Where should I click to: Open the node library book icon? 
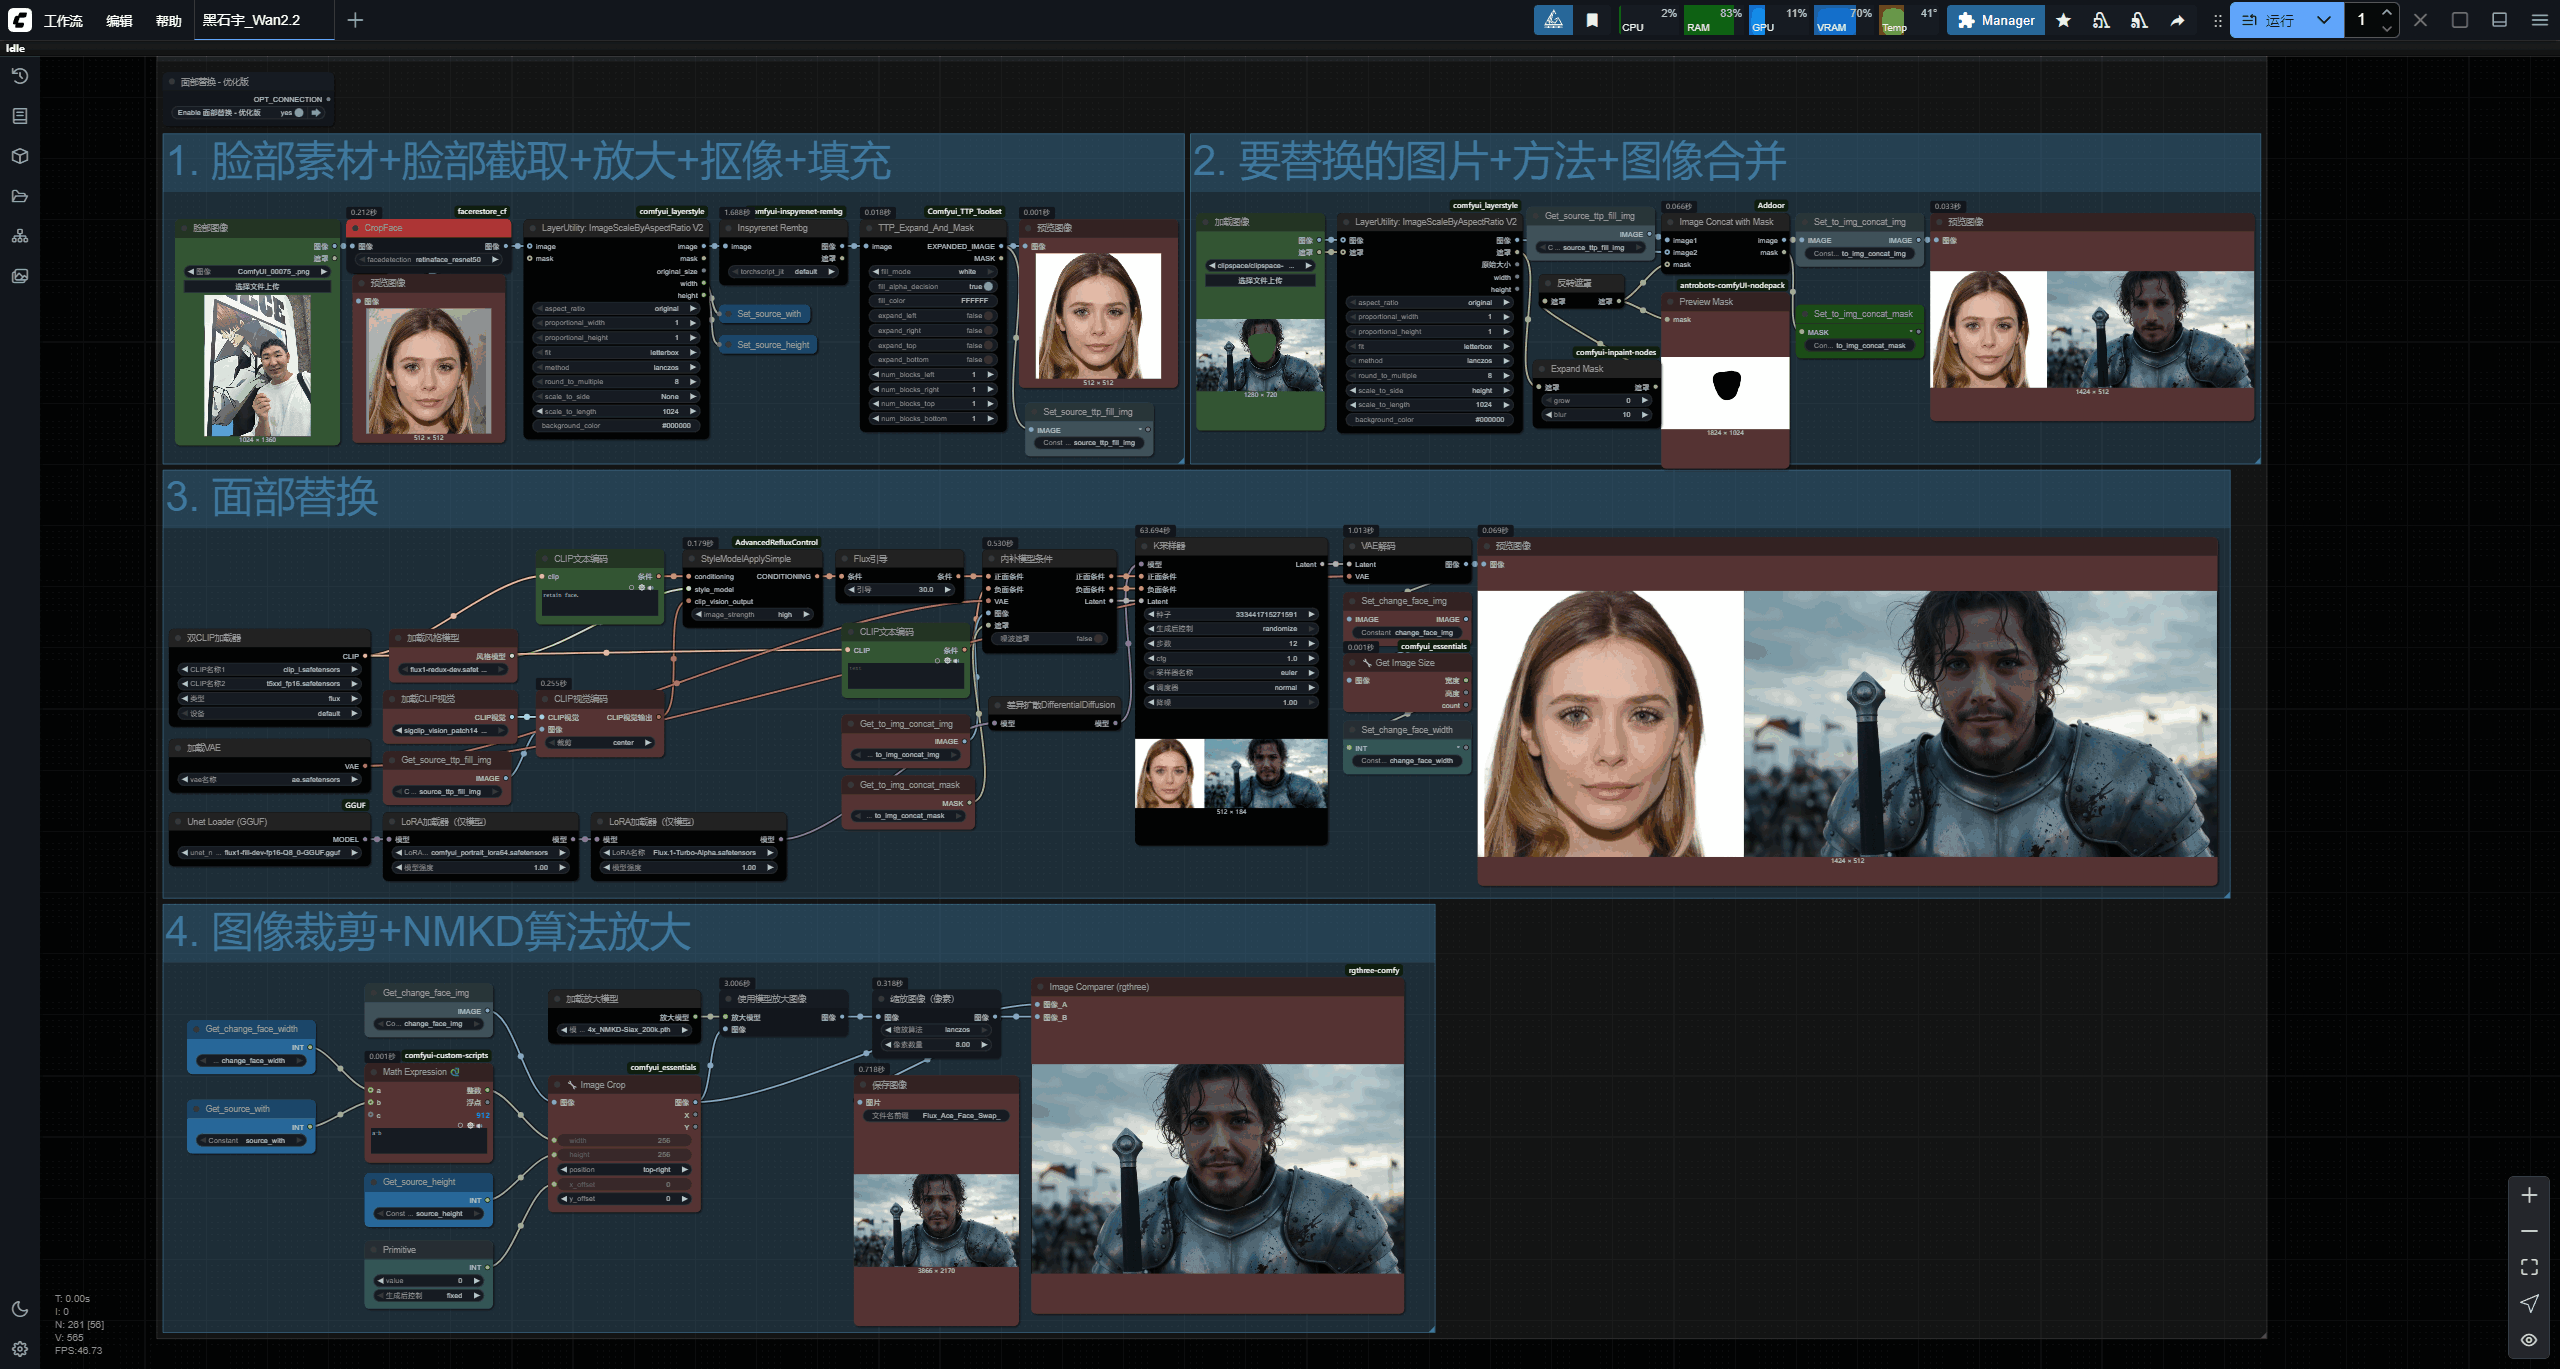[19, 116]
